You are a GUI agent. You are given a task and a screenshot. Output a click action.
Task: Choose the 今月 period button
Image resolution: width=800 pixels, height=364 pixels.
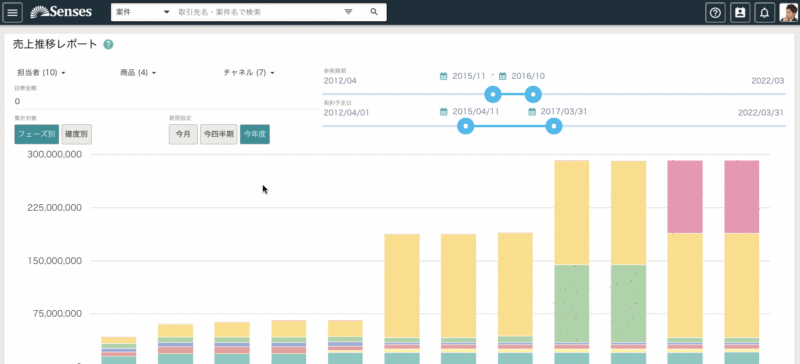(x=183, y=134)
